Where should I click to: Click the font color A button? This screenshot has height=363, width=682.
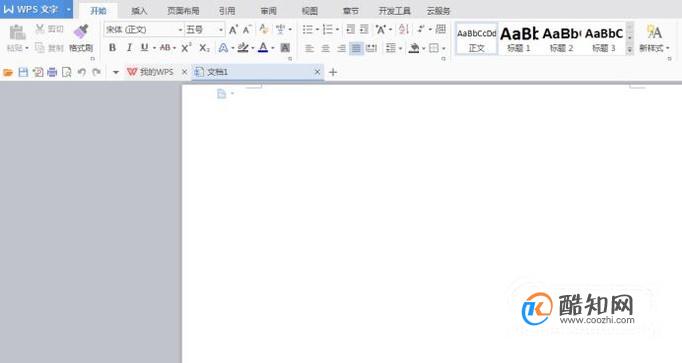coord(263,48)
